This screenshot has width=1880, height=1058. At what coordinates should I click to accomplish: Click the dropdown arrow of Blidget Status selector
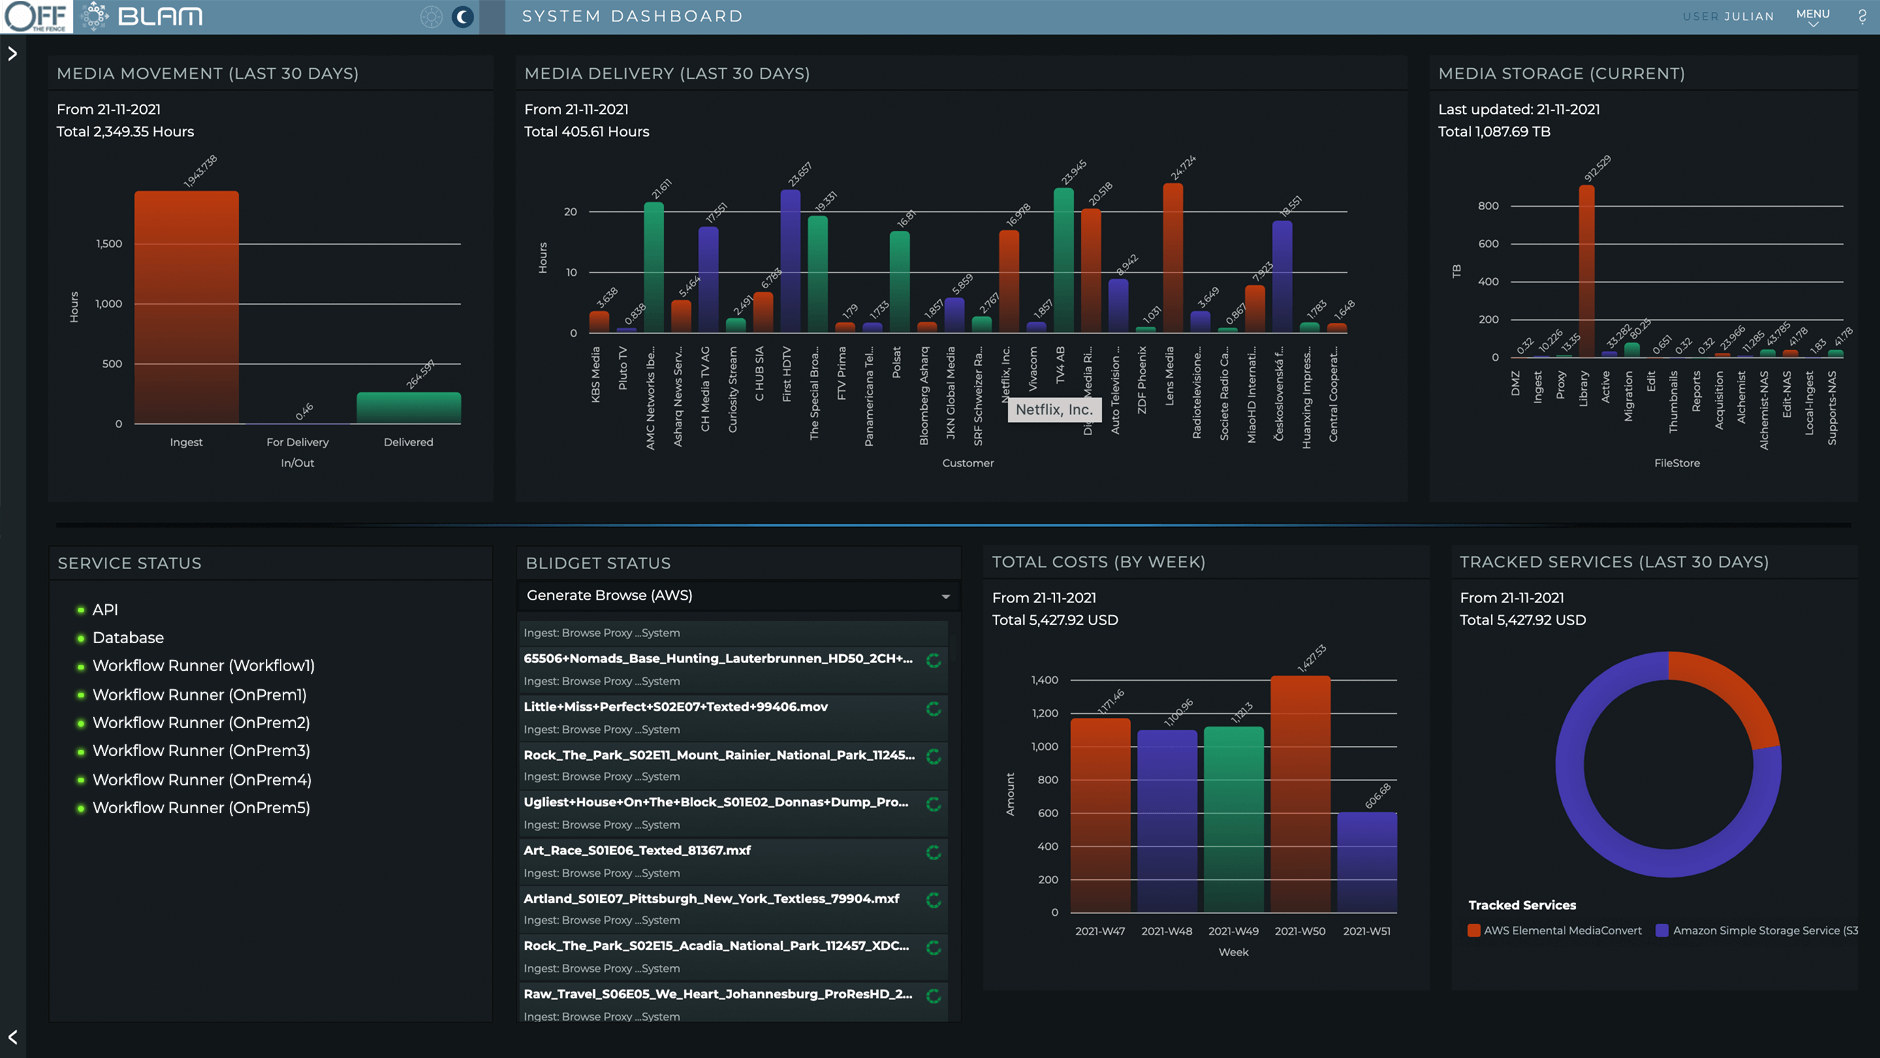point(945,597)
